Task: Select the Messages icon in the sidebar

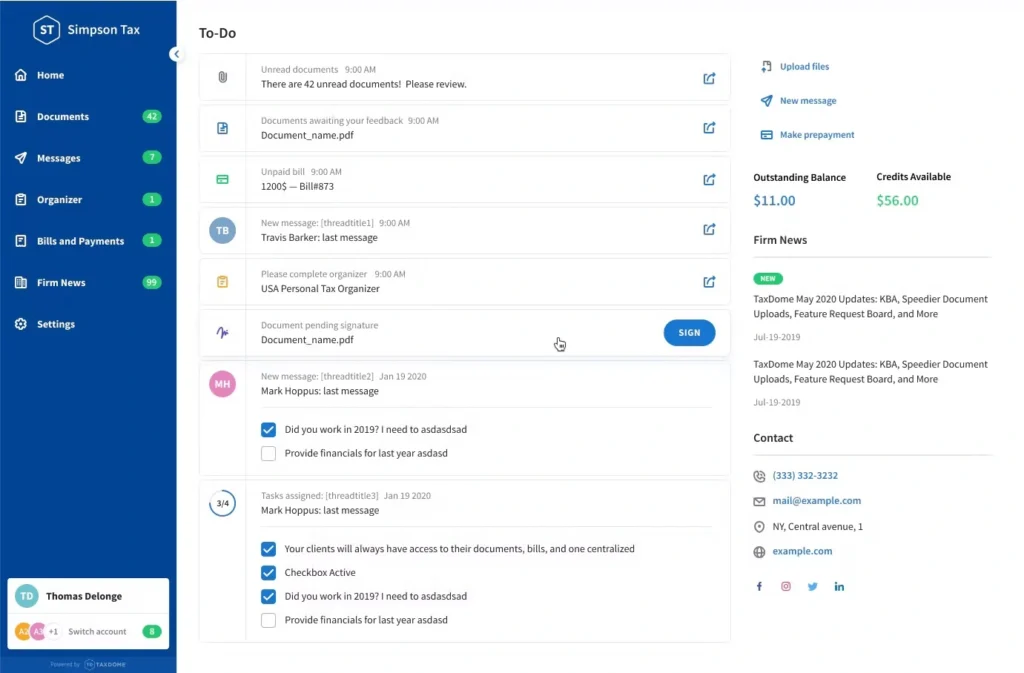Action: pyautogui.click(x=21, y=158)
